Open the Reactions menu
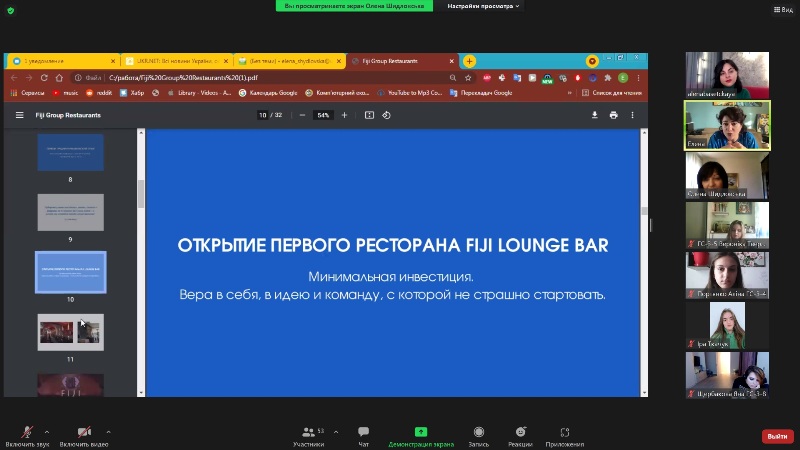800x450 pixels. tap(520, 437)
